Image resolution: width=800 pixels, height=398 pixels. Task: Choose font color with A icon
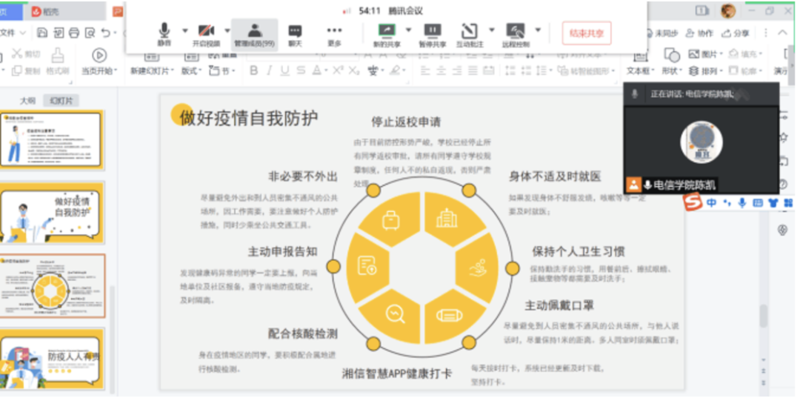pos(317,70)
